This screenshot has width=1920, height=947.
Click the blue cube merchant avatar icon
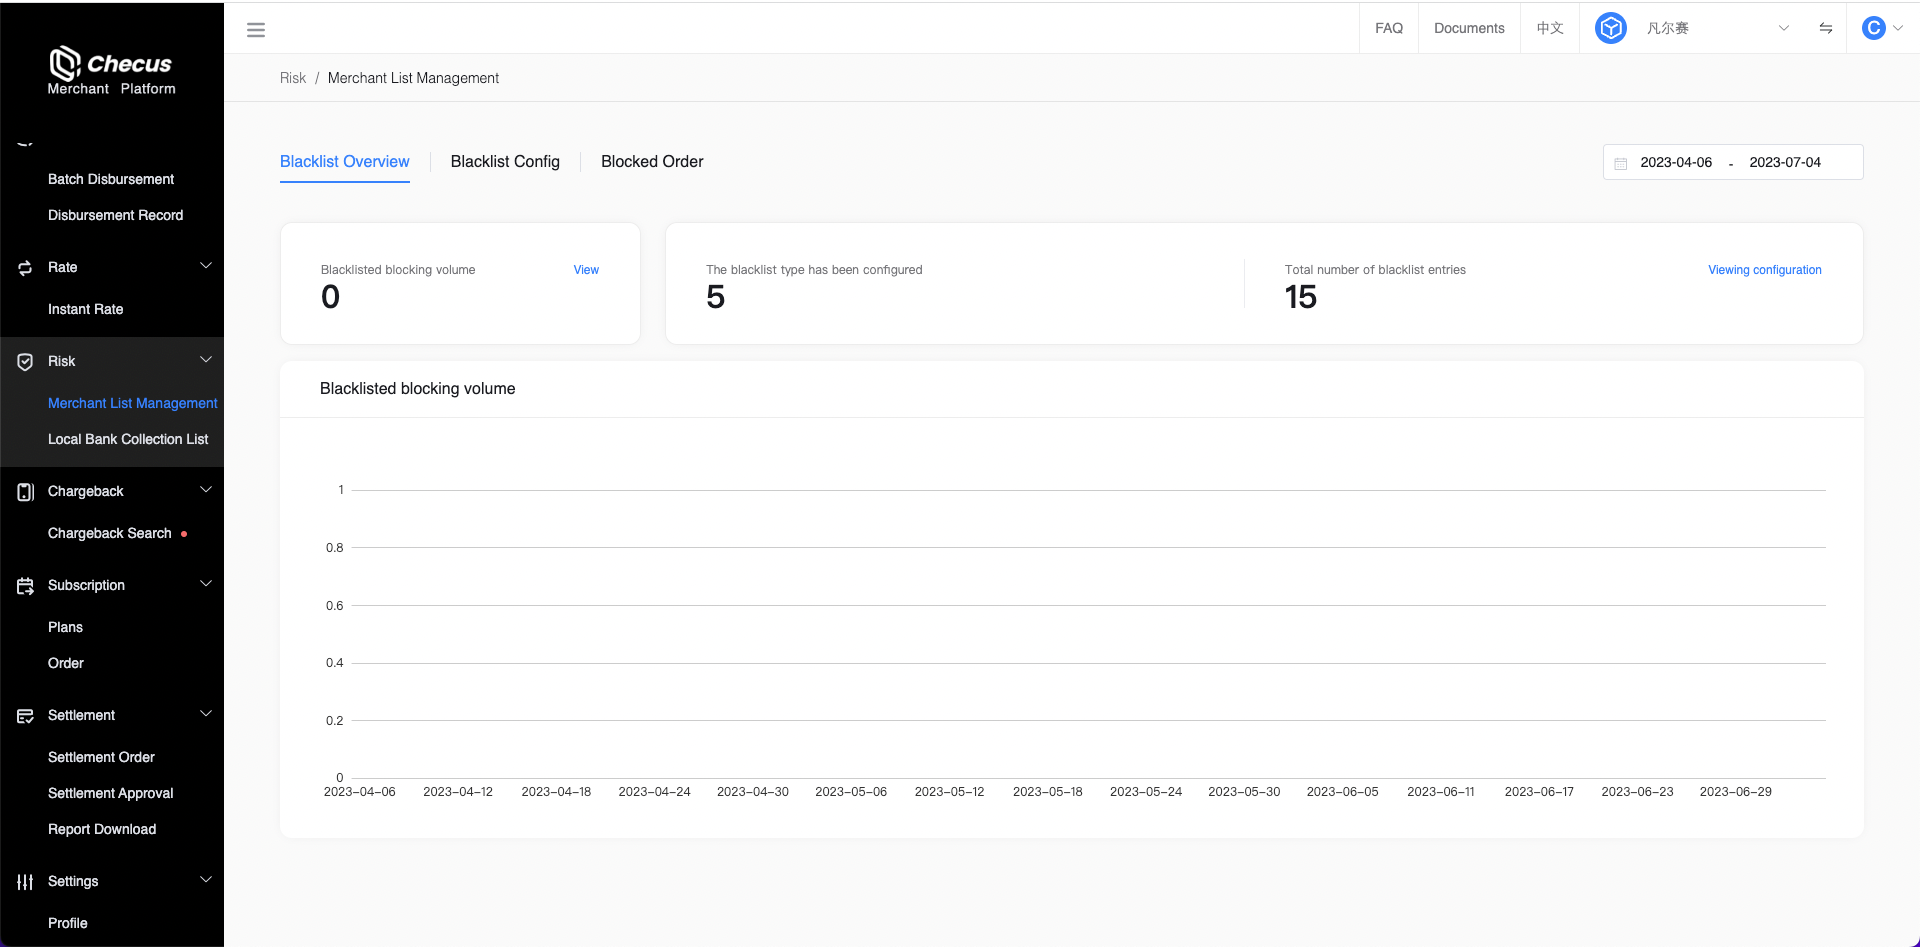tap(1610, 28)
